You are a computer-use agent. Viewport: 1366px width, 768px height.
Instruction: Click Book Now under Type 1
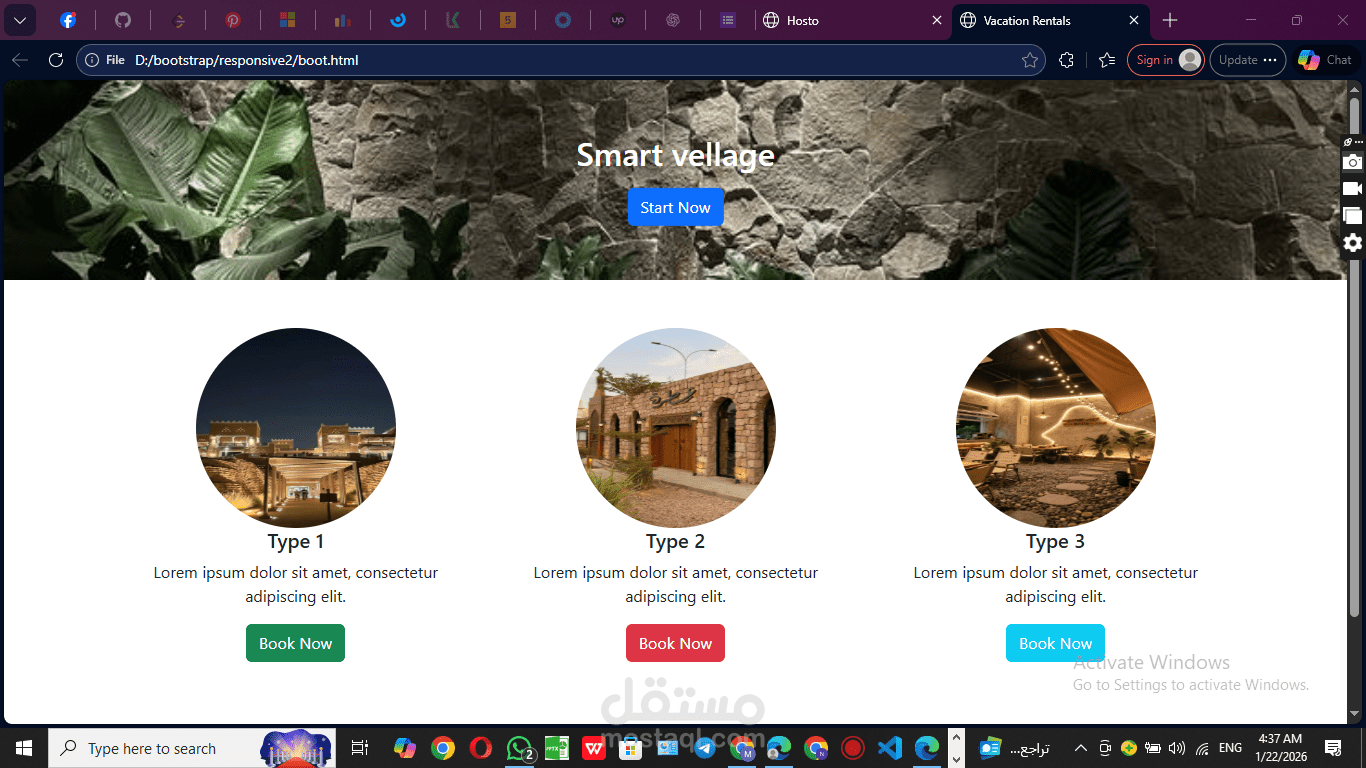coord(295,643)
